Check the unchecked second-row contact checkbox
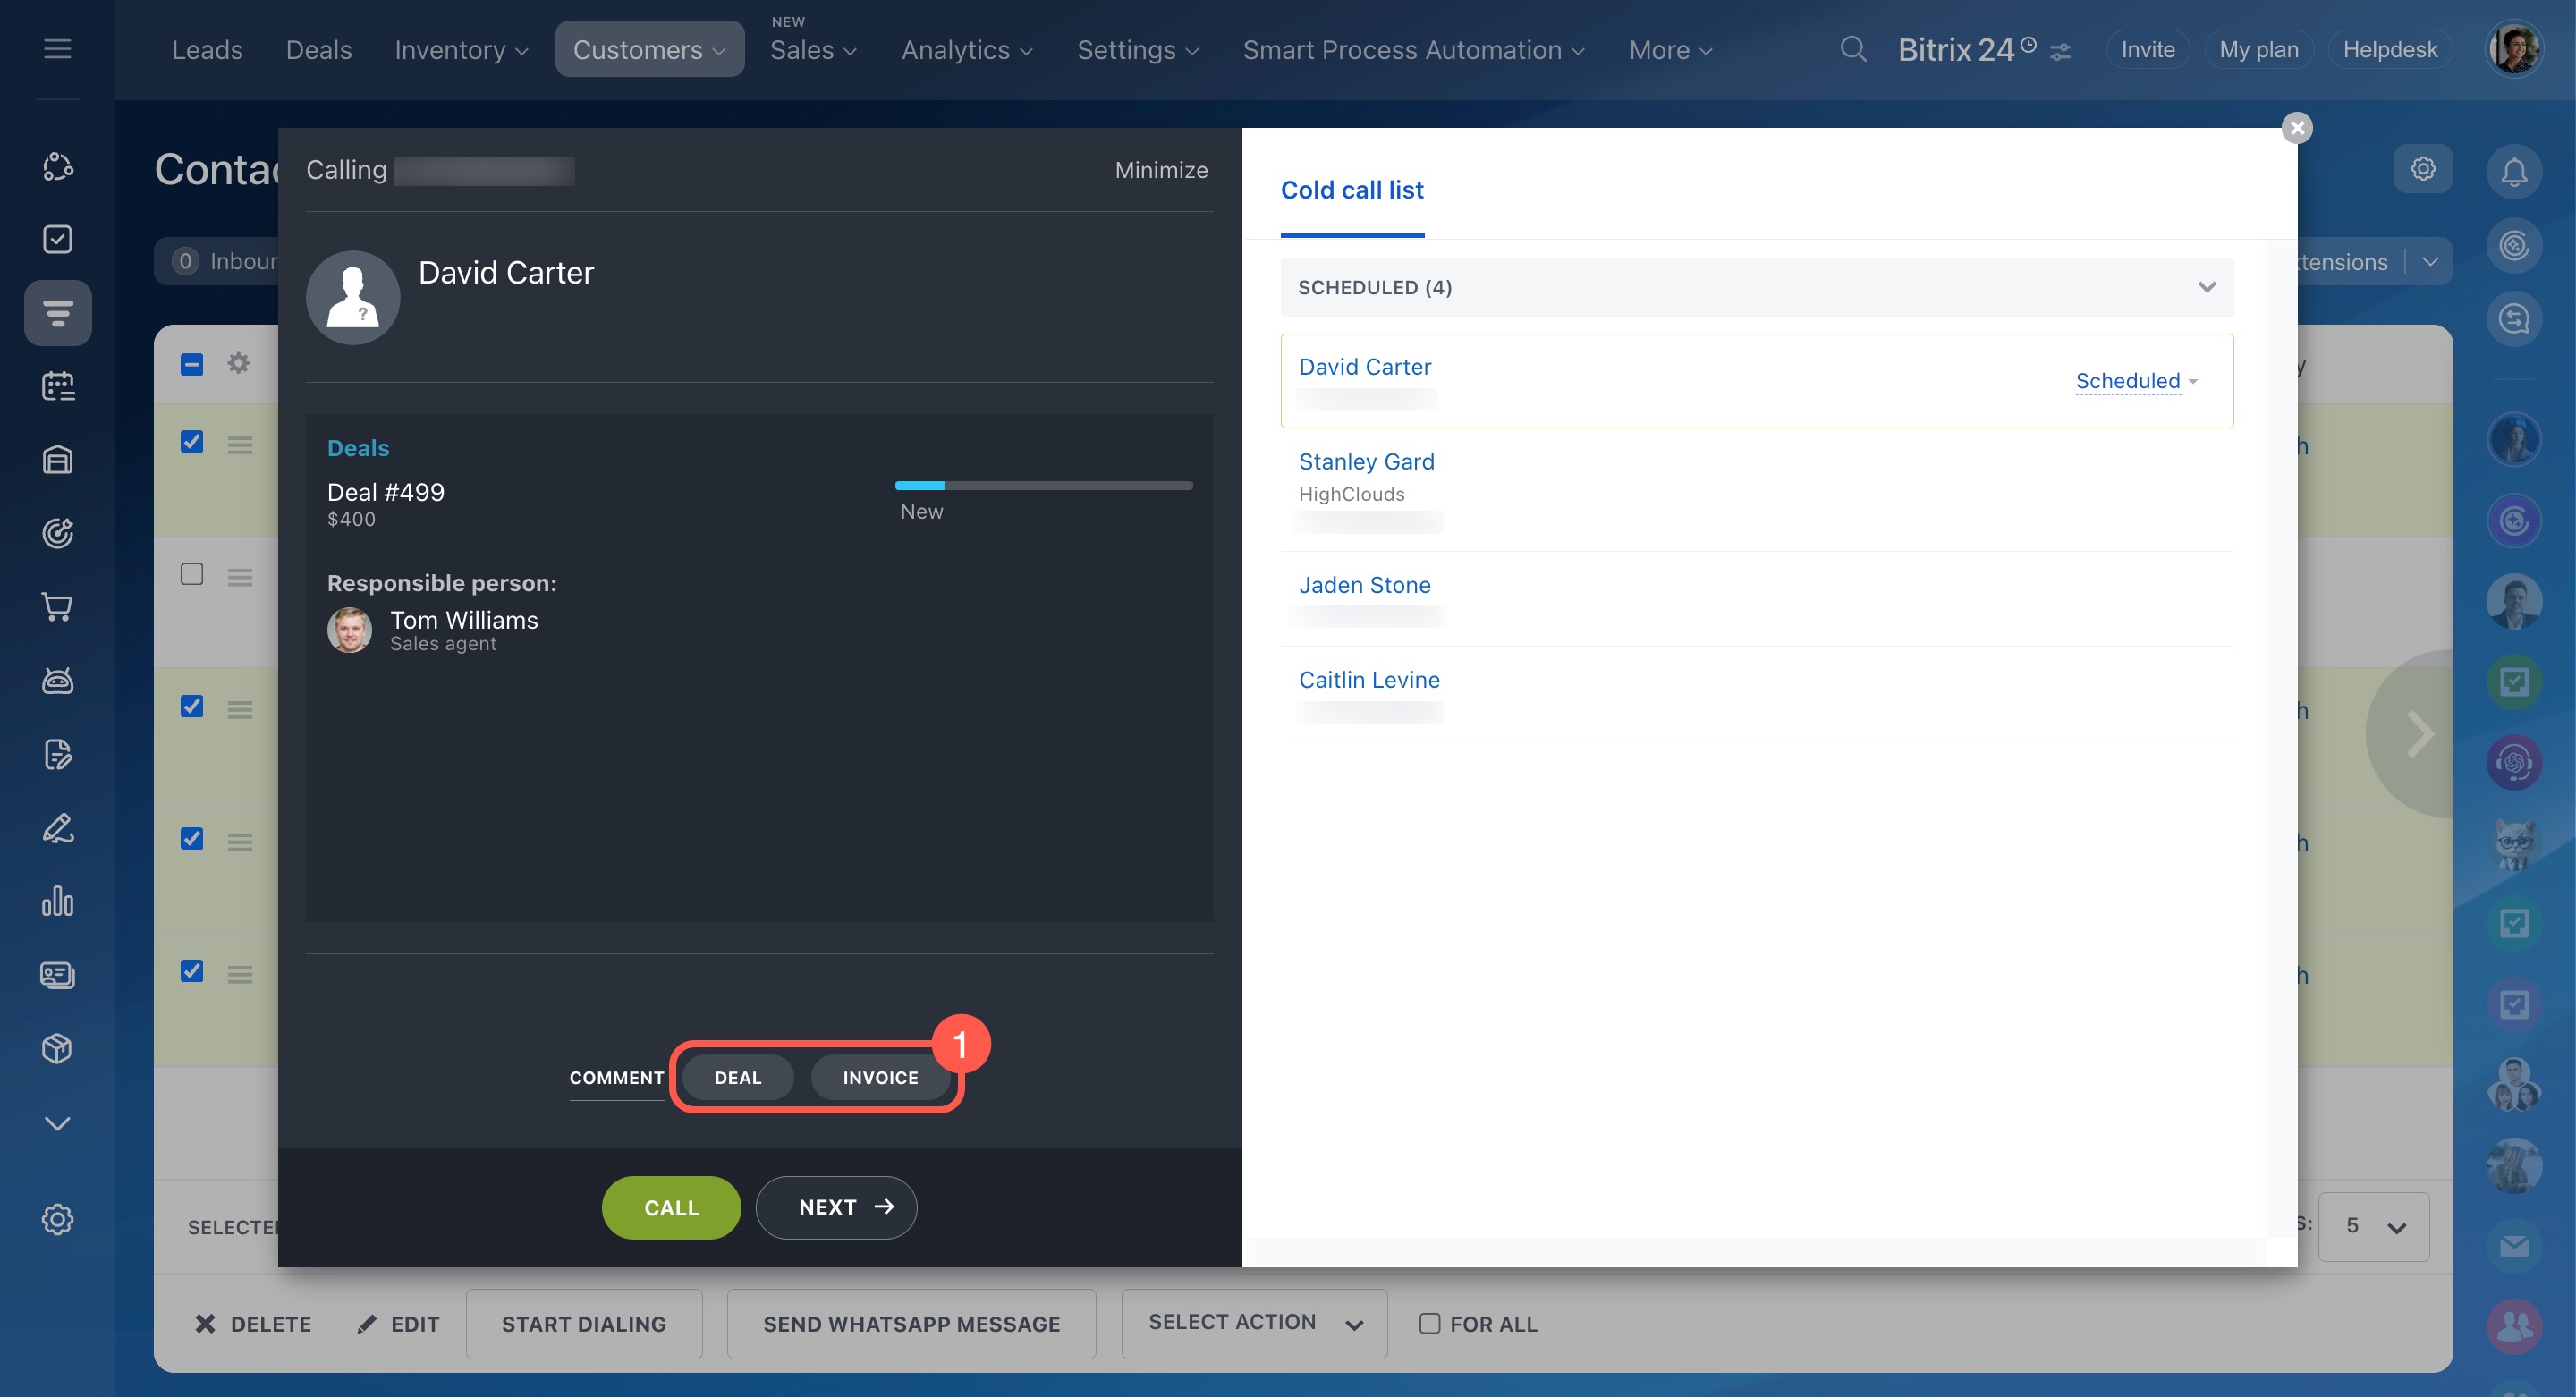 192,574
